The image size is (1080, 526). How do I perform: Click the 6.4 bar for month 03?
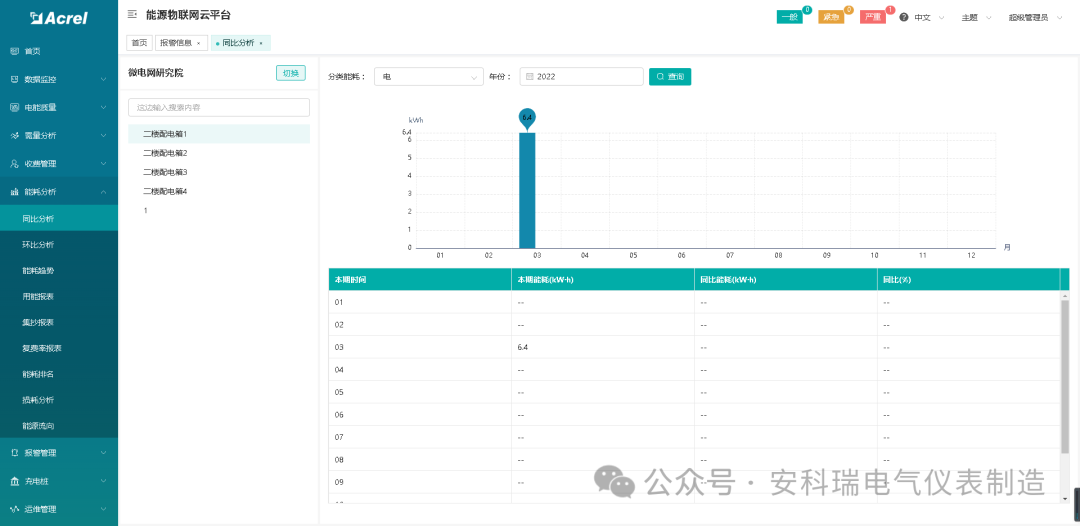pyautogui.click(x=527, y=190)
